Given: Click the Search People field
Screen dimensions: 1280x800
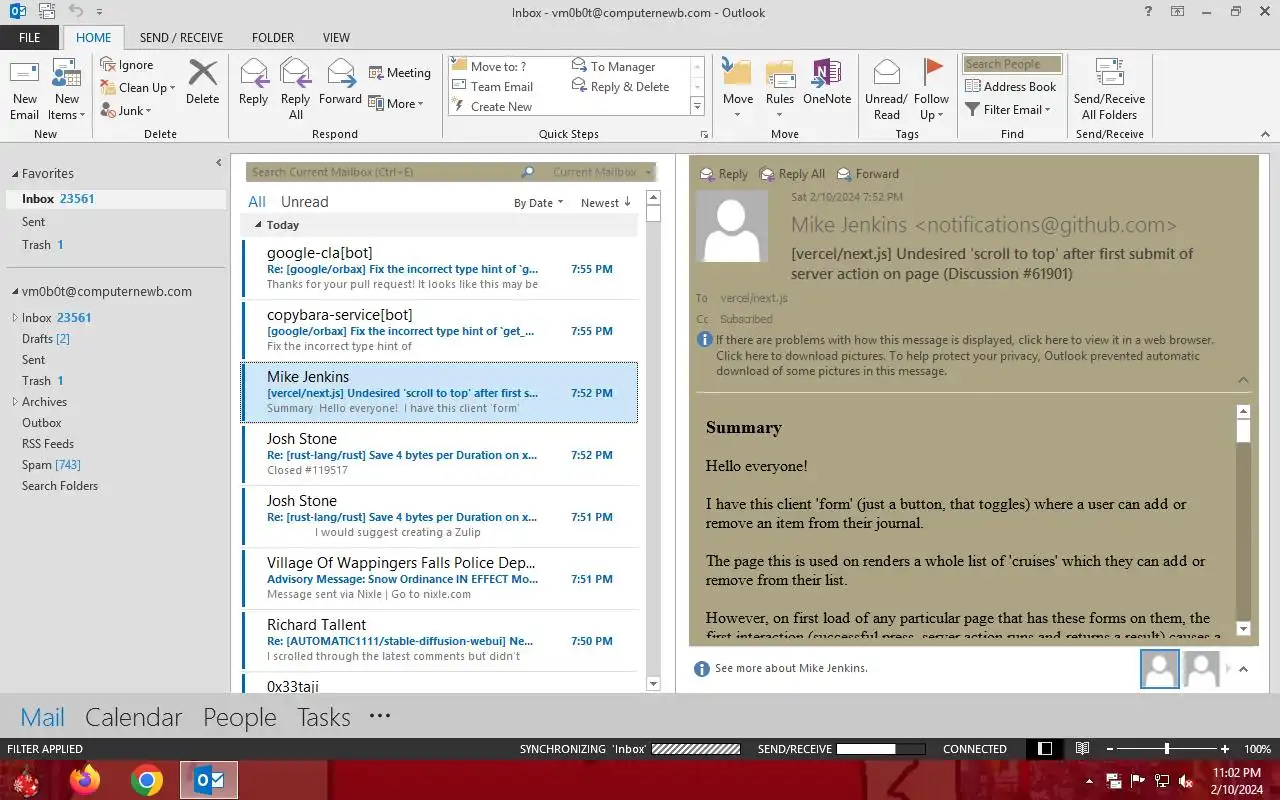Looking at the screenshot, I should (1012, 64).
